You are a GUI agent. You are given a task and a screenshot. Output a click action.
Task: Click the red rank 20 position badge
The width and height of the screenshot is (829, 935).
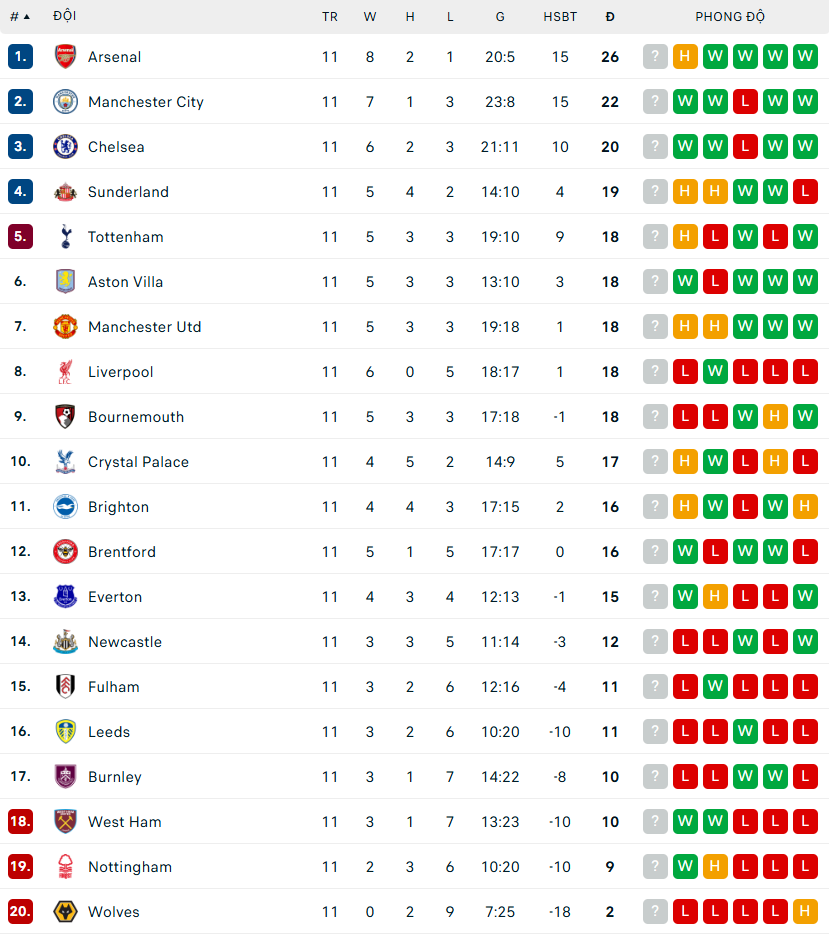[20, 912]
